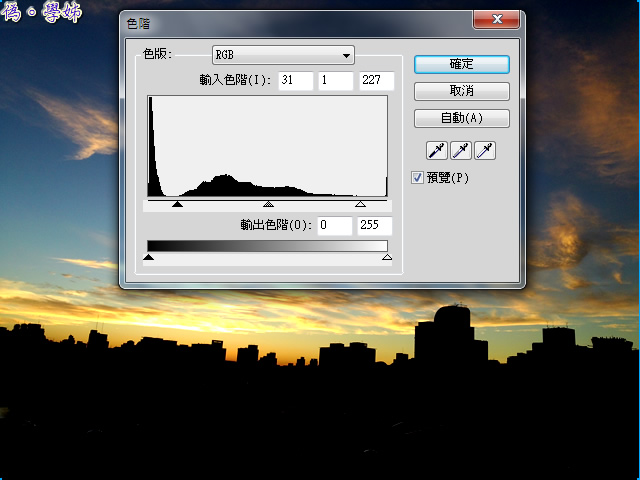Close the 色階 dialog

[496, 19]
